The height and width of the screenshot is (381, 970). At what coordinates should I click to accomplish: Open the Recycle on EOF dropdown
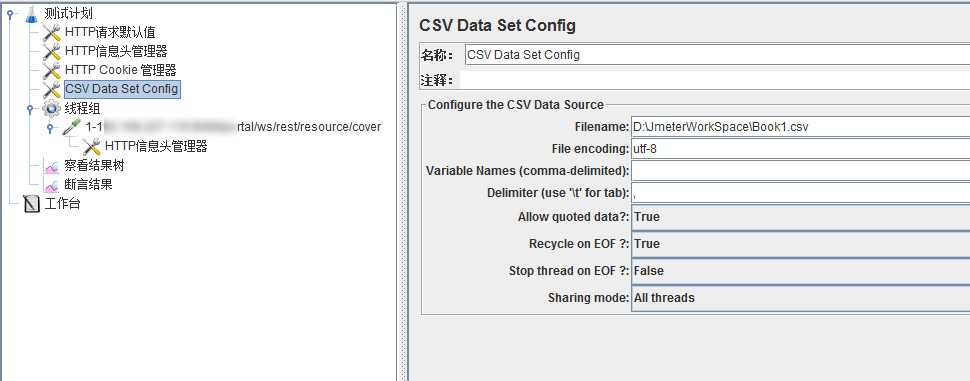pyautogui.click(x=800, y=244)
